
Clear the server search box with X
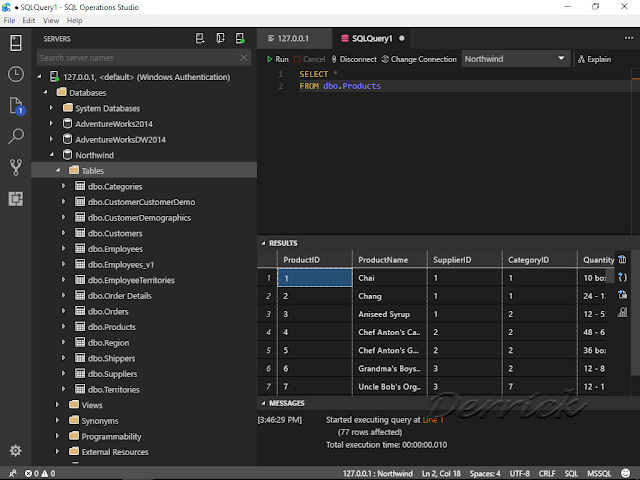click(x=244, y=58)
